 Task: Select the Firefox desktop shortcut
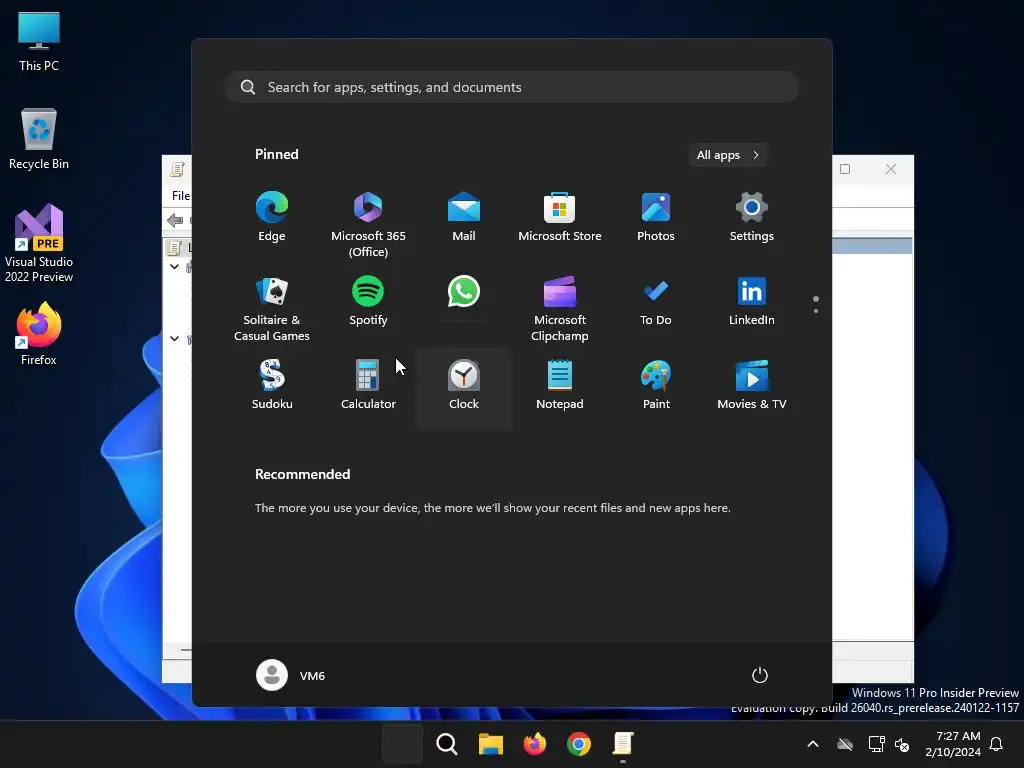[39, 334]
